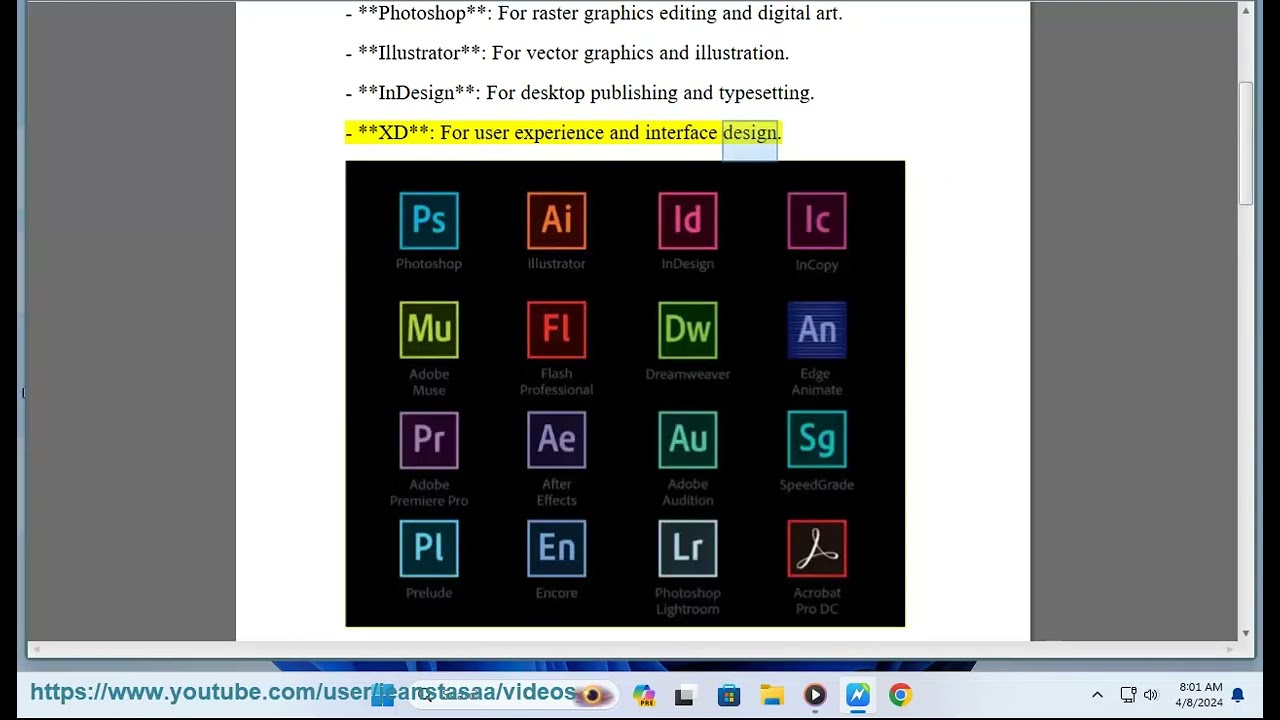Open Task View on the taskbar
This screenshot has height=720, width=1280.
tap(685, 695)
